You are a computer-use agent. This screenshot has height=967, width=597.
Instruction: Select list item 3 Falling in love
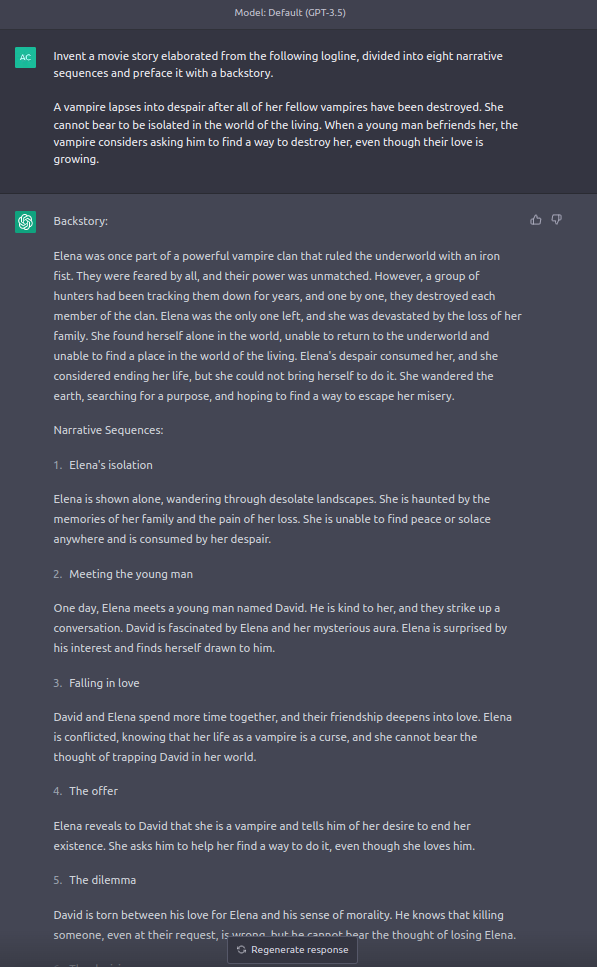pos(97,683)
